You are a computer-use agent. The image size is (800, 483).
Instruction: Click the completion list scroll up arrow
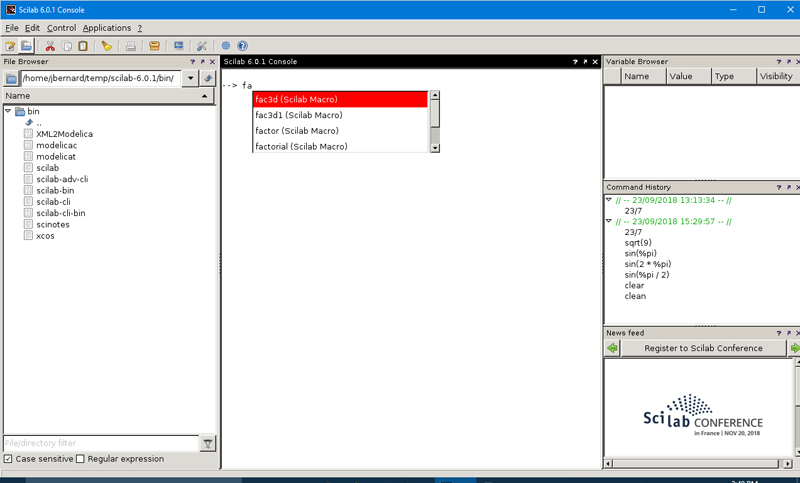(435, 95)
